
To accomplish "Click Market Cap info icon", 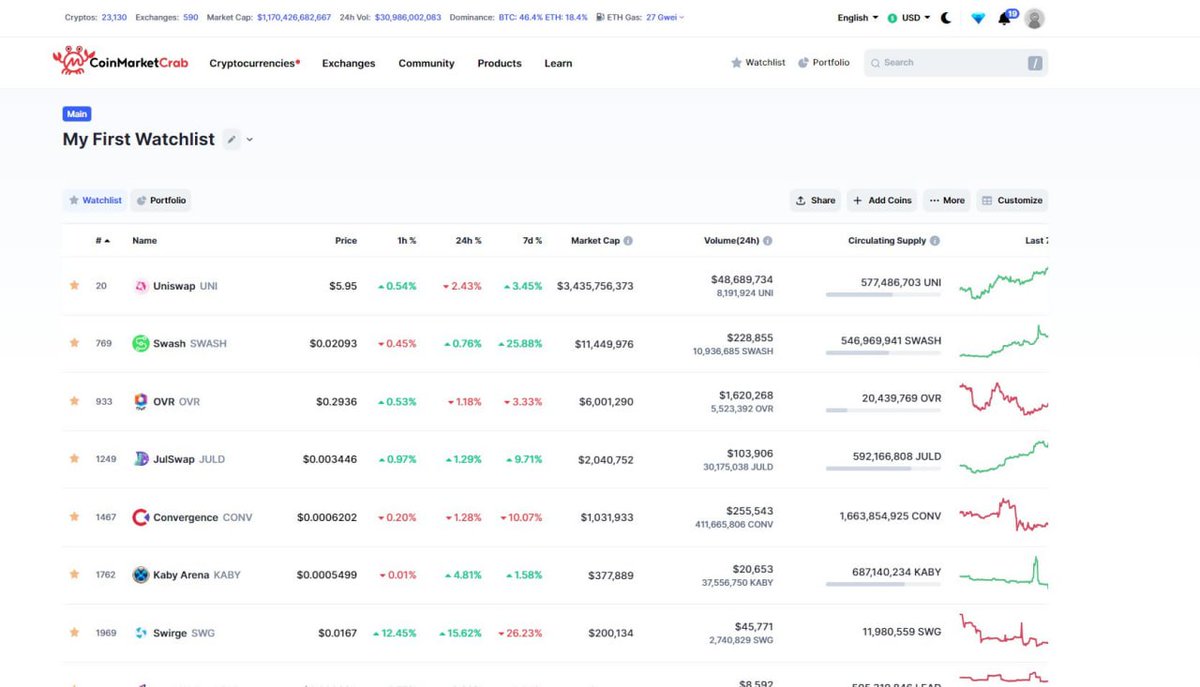I will pyautogui.click(x=628, y=241).
